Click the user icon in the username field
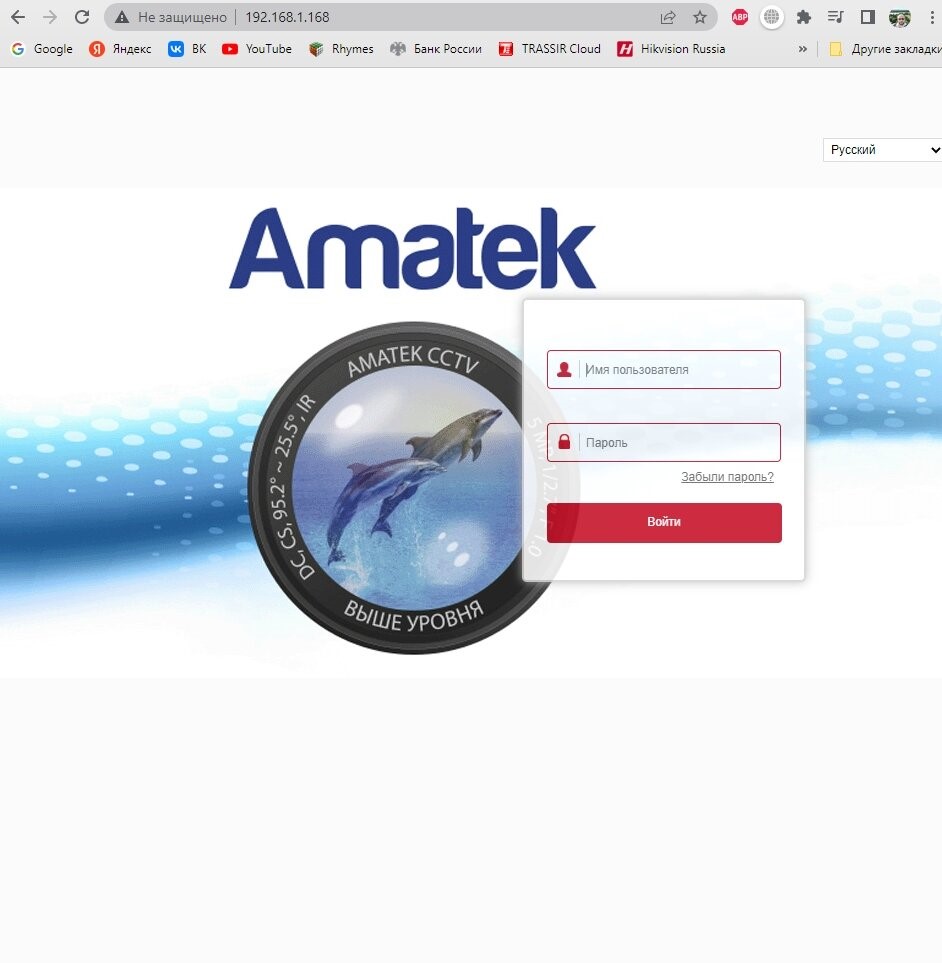 point(564,370)
